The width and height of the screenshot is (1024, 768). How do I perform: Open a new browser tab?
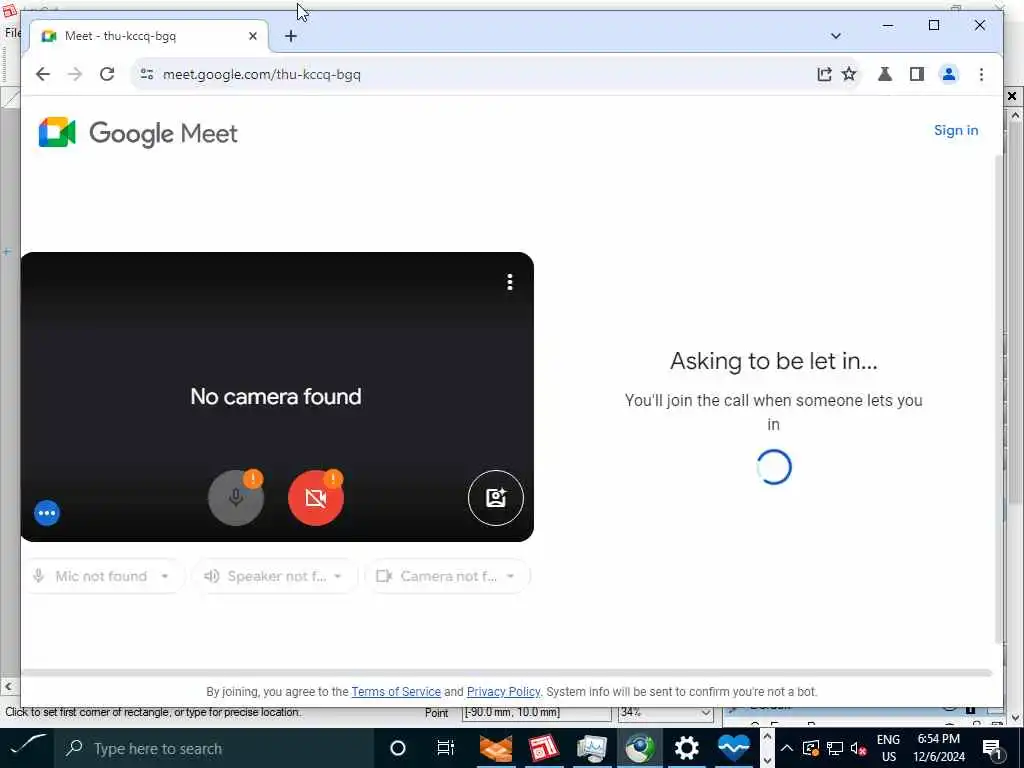click(x=291, y=36)
